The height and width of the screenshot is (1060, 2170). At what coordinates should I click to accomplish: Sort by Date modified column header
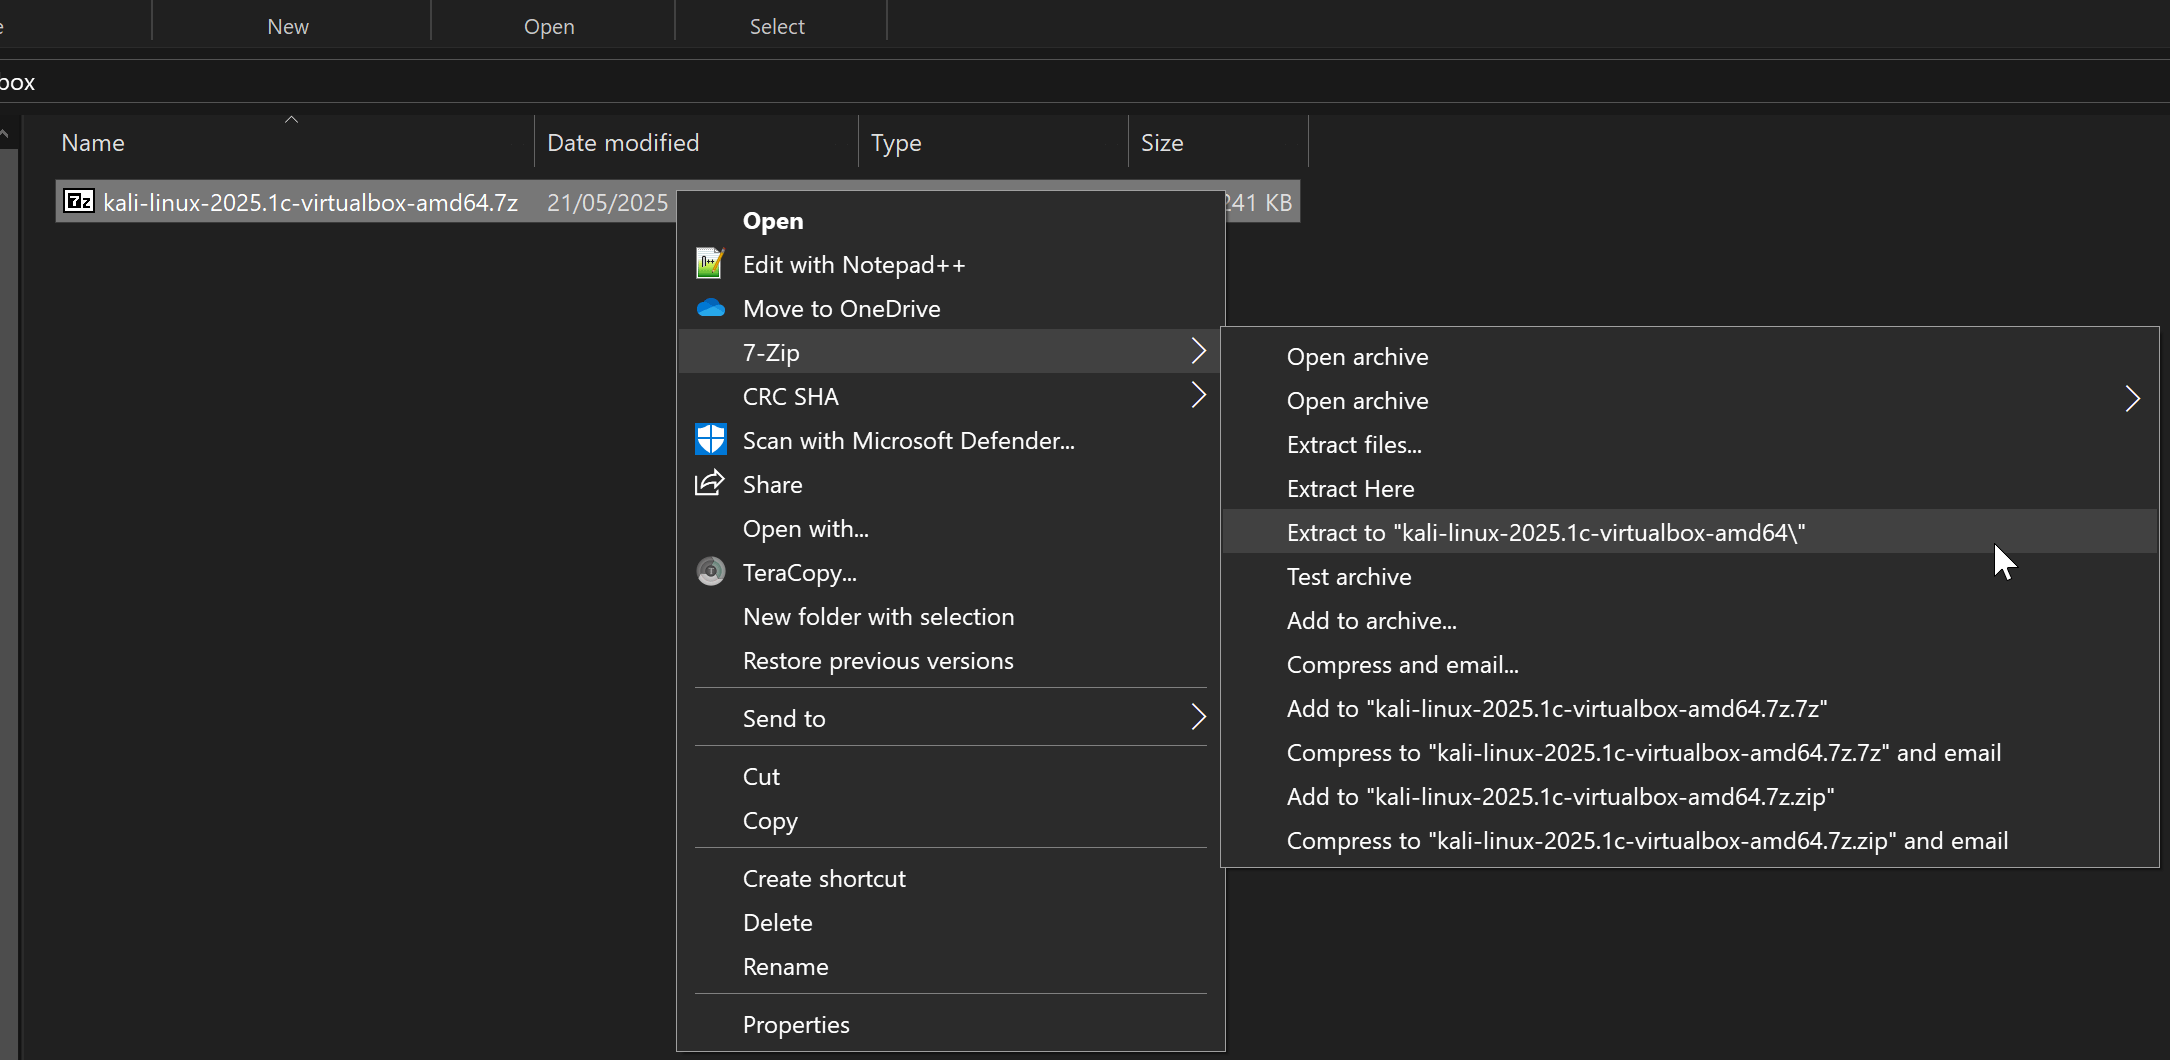(x=623, y=142)
